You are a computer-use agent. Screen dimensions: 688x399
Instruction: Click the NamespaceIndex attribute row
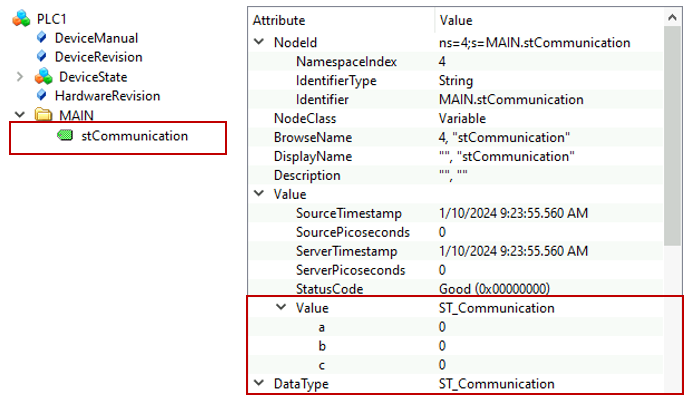click(x=456, y=61)
